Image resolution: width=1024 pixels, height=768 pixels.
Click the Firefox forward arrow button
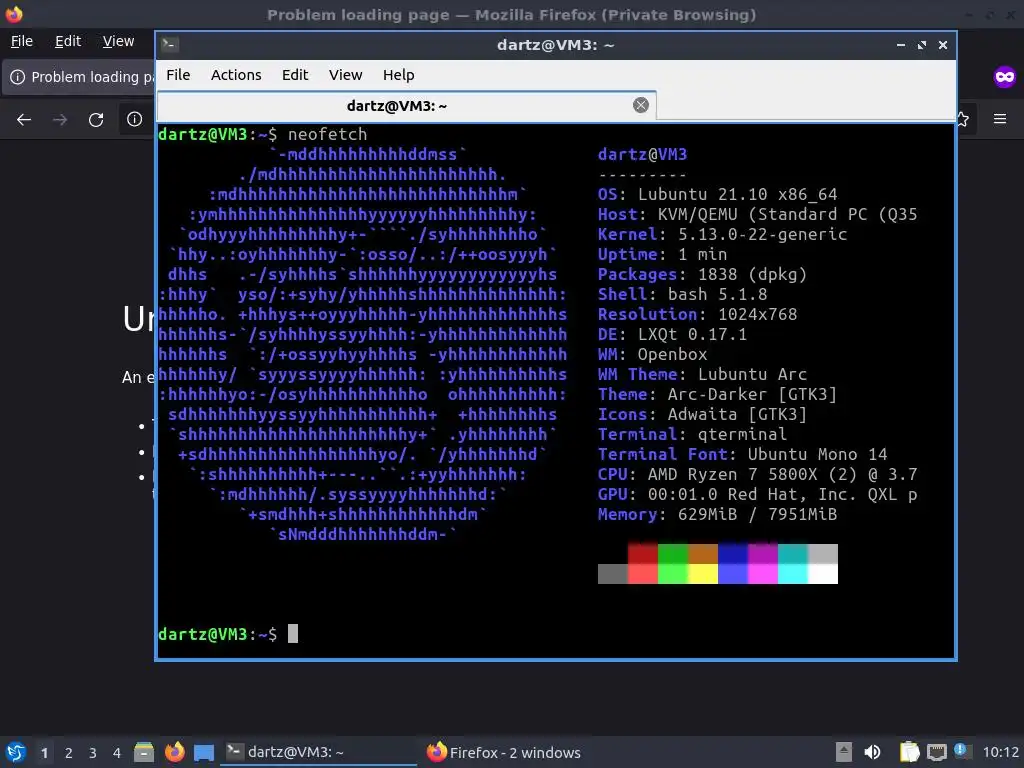(60, 120)
